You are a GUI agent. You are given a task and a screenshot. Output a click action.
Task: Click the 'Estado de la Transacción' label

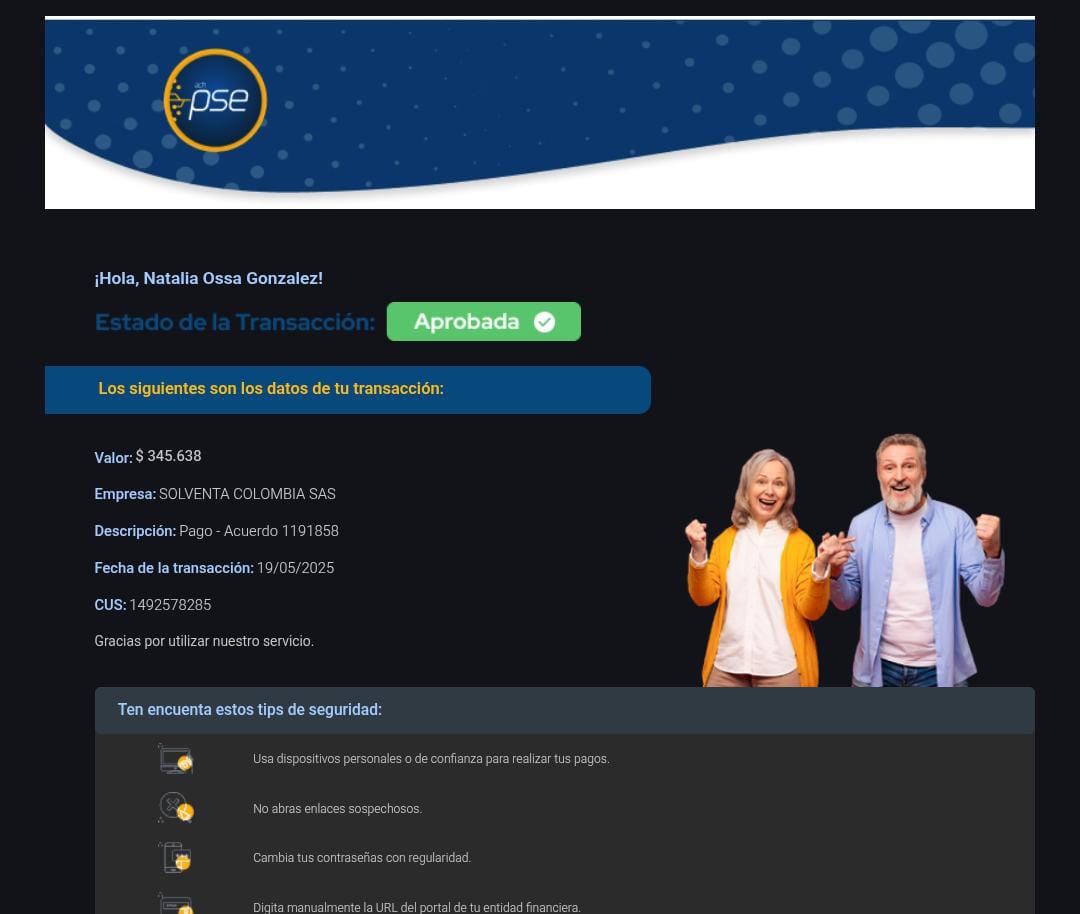[x=235, y=322]
